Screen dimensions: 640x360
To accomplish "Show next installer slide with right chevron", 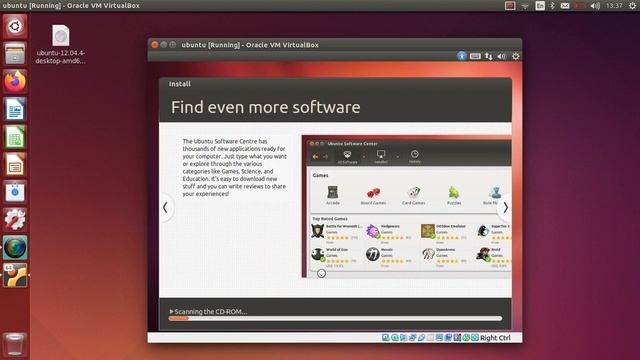I will click(x=505, y=207).
